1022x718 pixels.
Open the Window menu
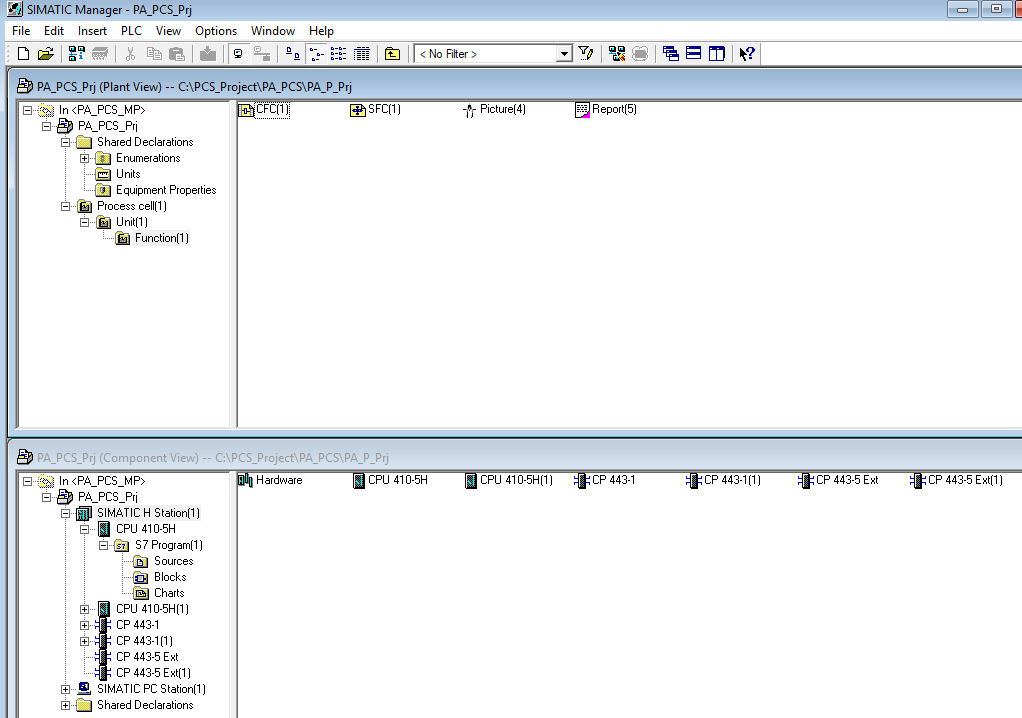(272, 31)
